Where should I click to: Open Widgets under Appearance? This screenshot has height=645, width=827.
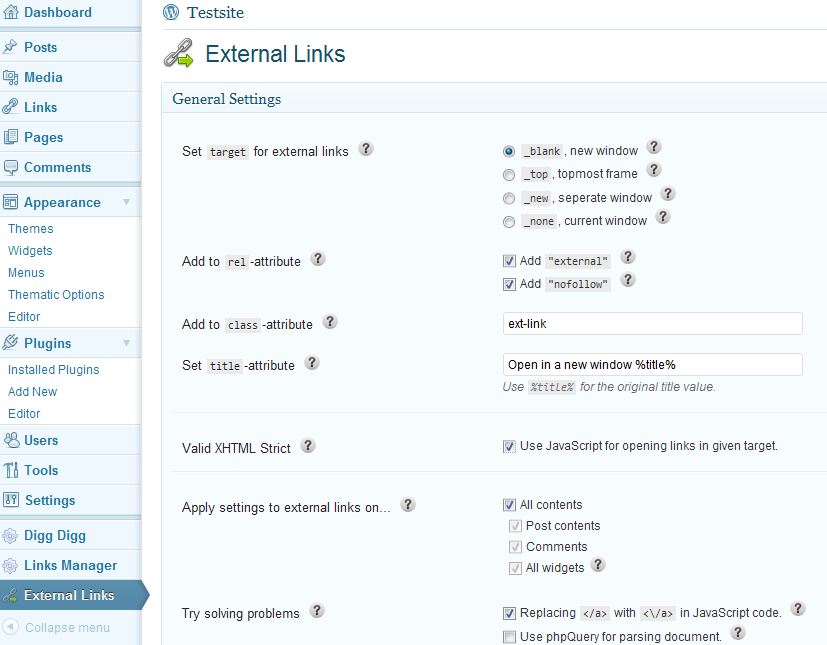pos(30,251)
